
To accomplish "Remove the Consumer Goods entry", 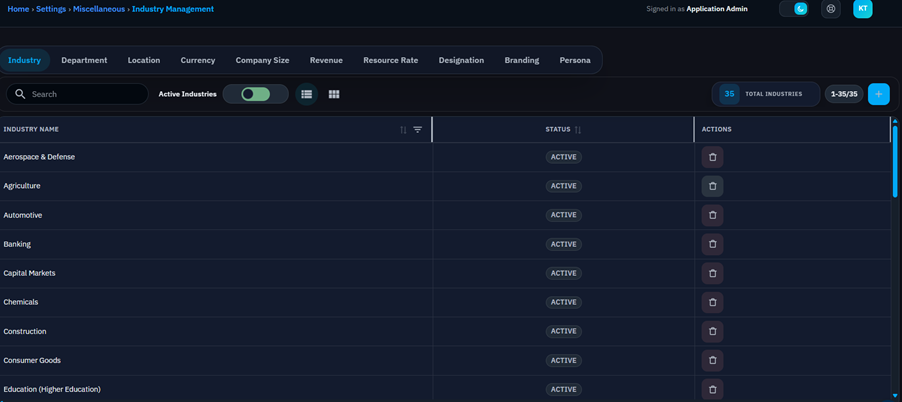I will point(712,361).
